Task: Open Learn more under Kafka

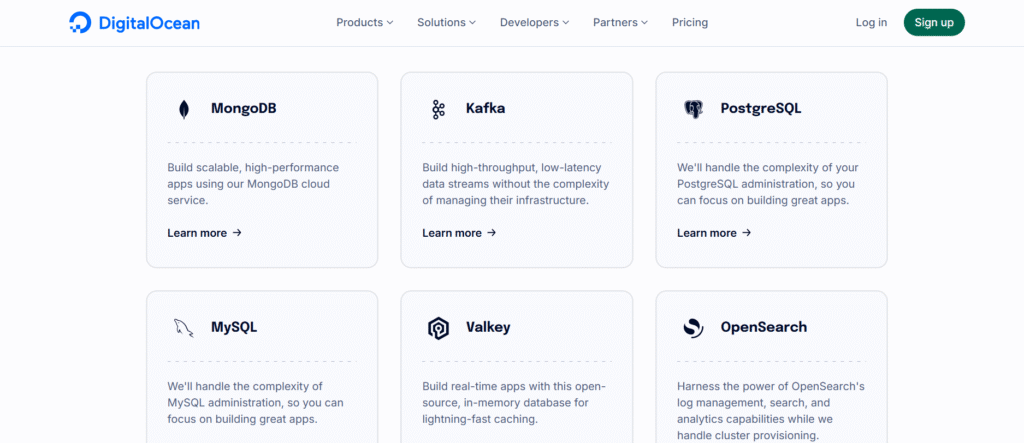Action: point(459,233)
